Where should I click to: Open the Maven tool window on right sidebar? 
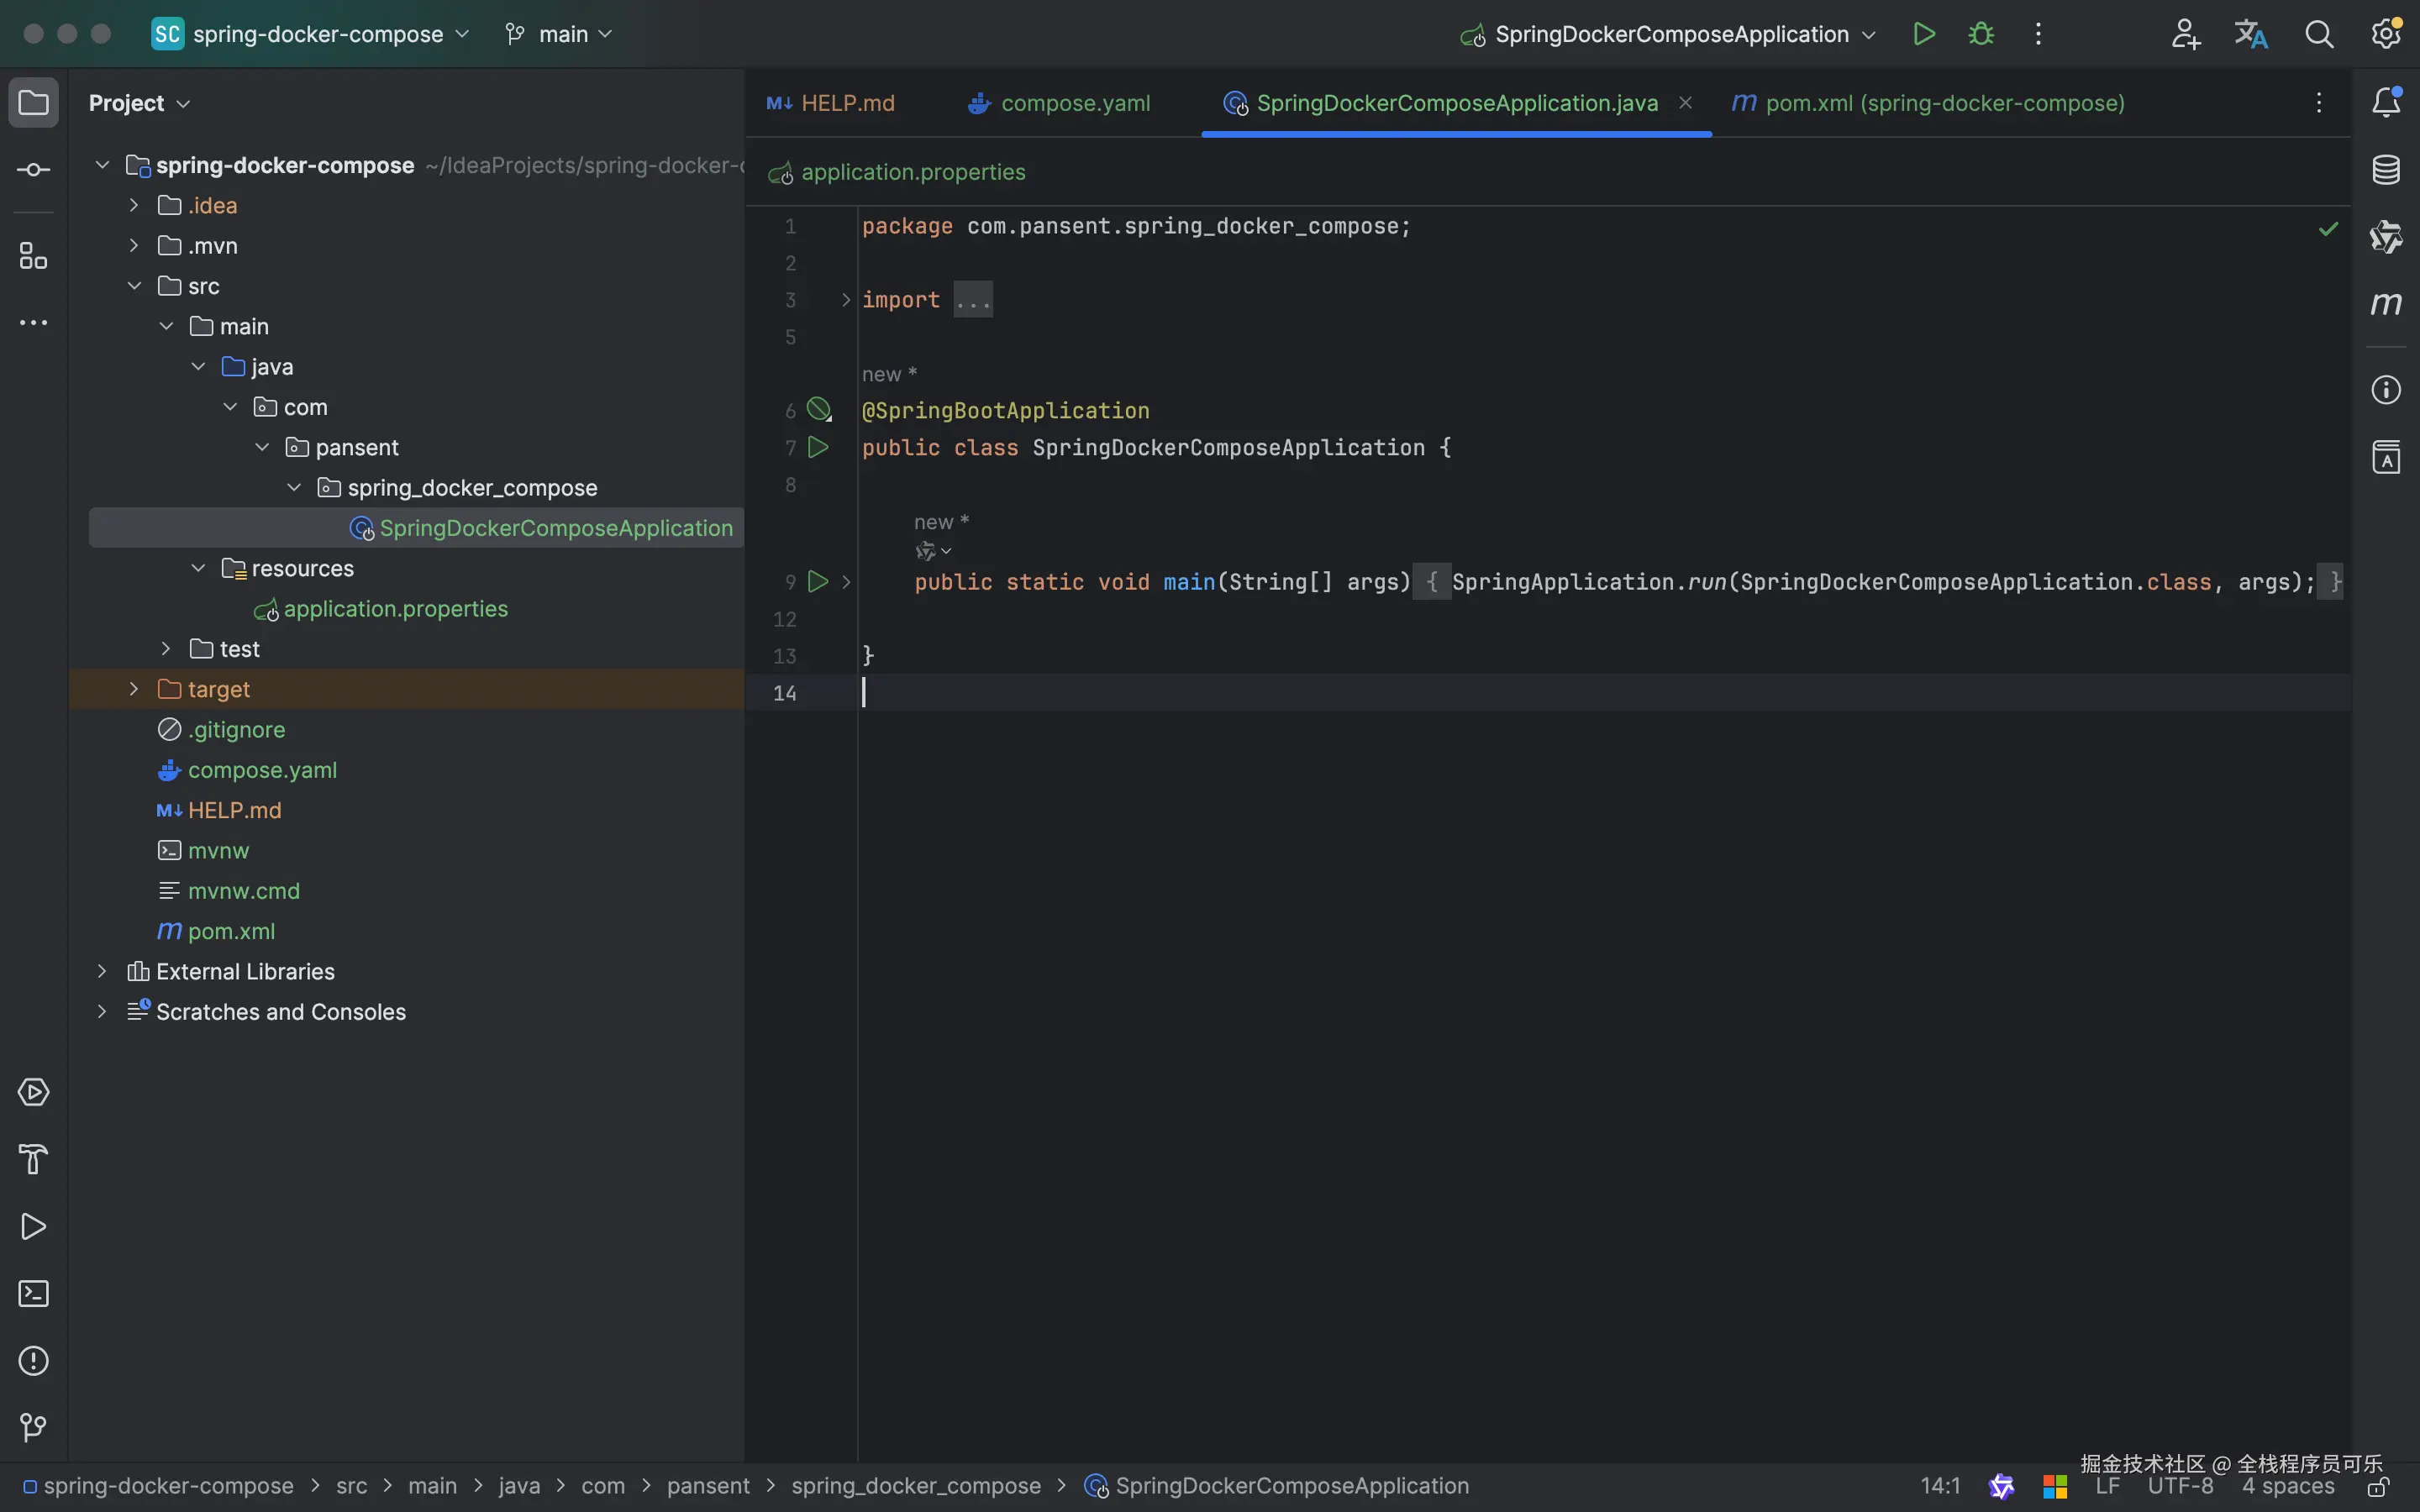(x=2386, y=304)
